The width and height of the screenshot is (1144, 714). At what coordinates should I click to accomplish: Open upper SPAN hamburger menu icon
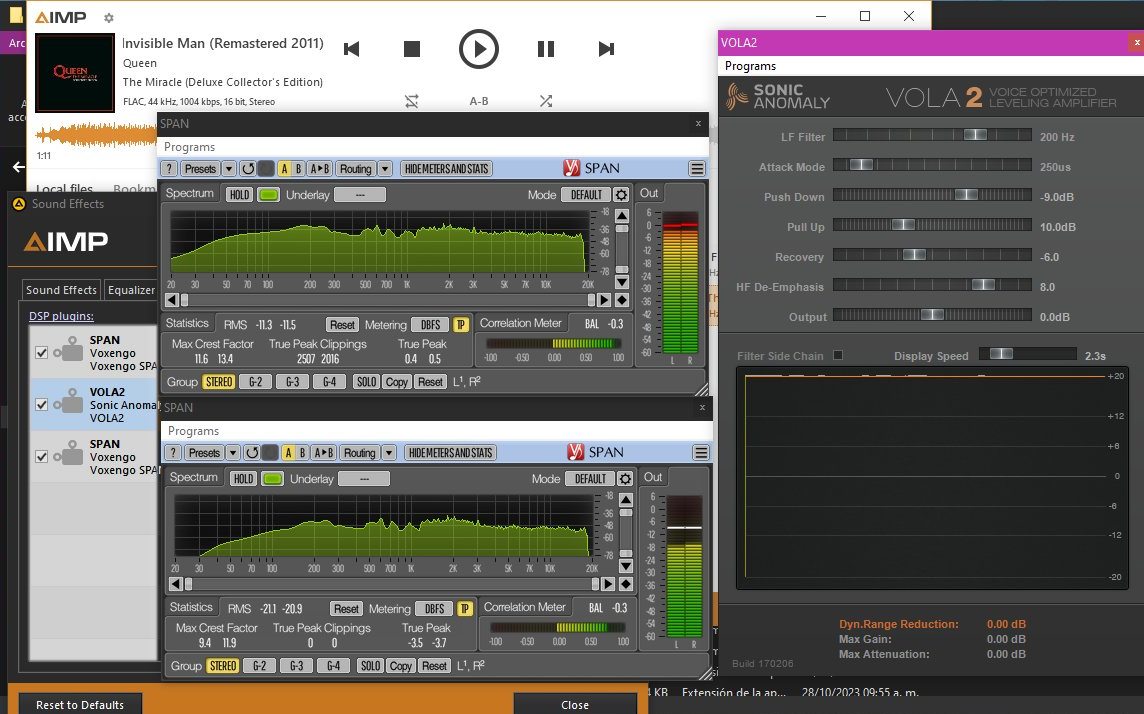tap(697, 169)
